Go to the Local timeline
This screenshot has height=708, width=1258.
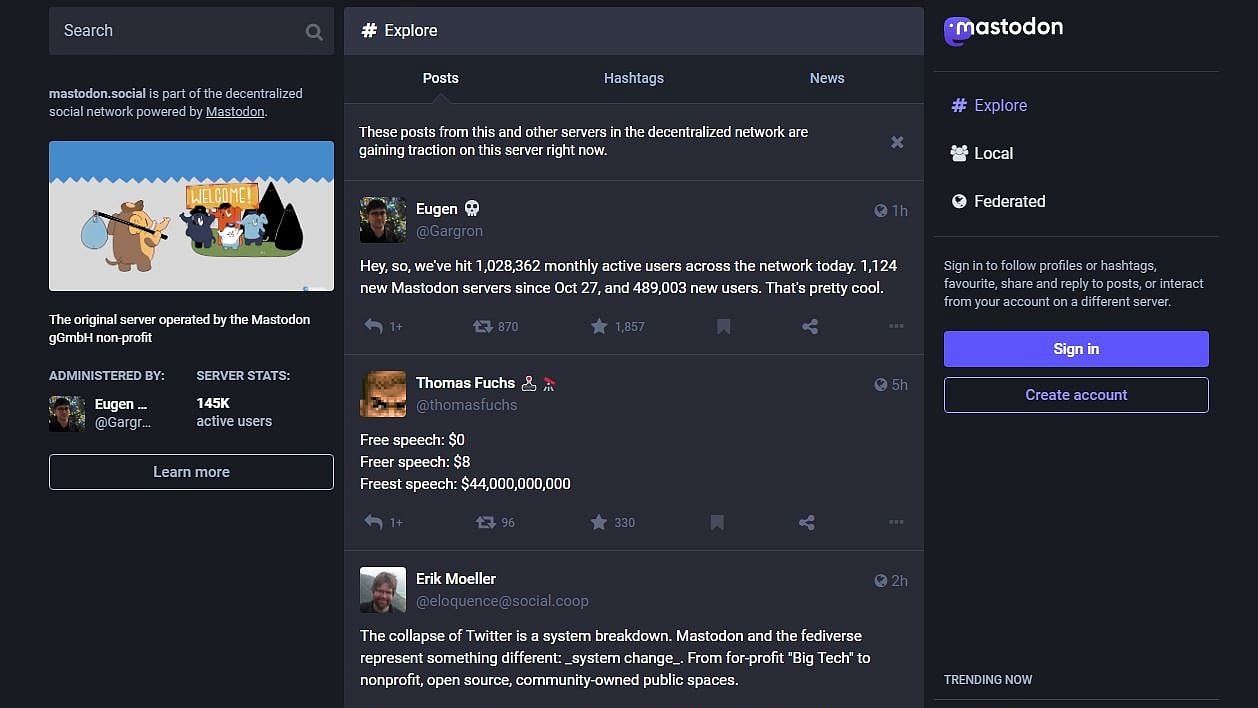coord(981,153)
